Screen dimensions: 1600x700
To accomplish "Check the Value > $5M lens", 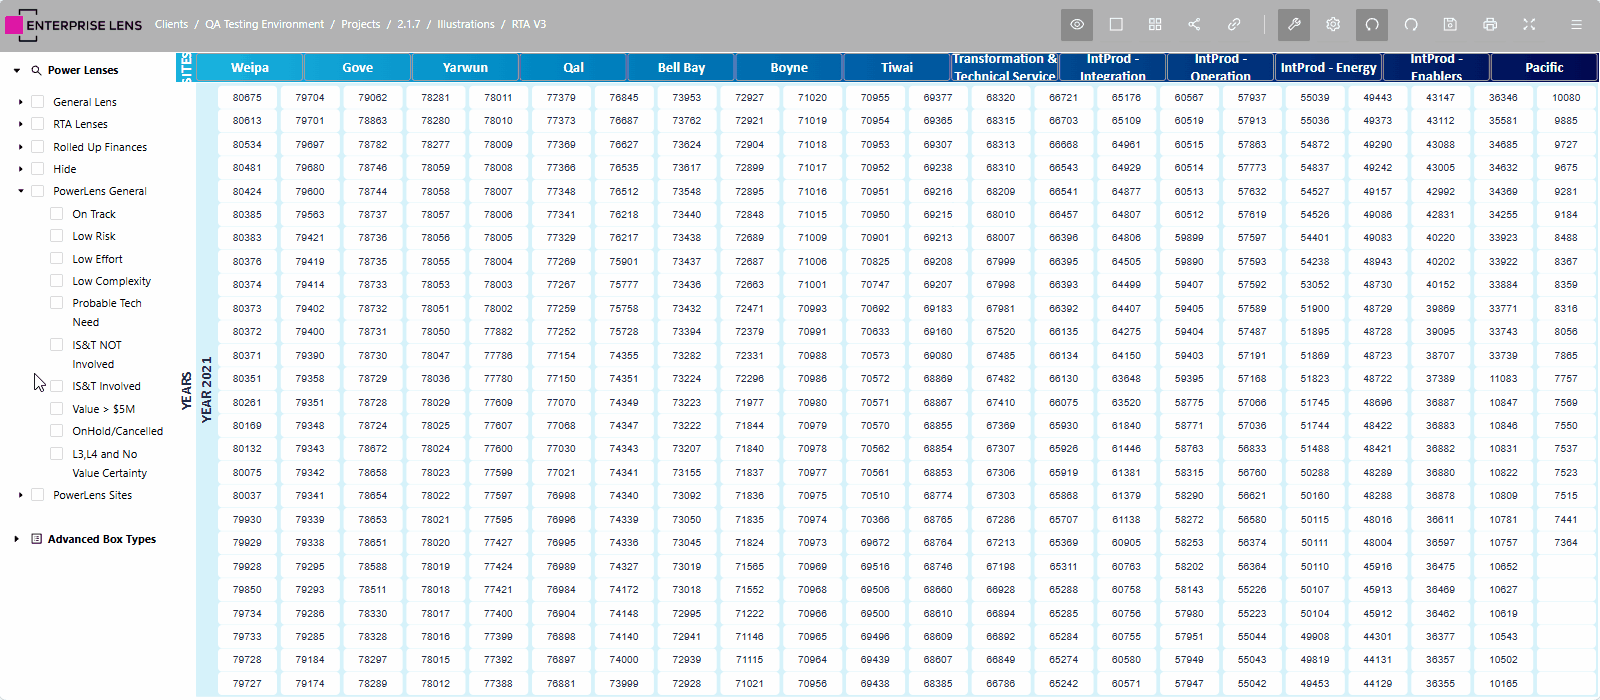I will click(x=57, y=408).
